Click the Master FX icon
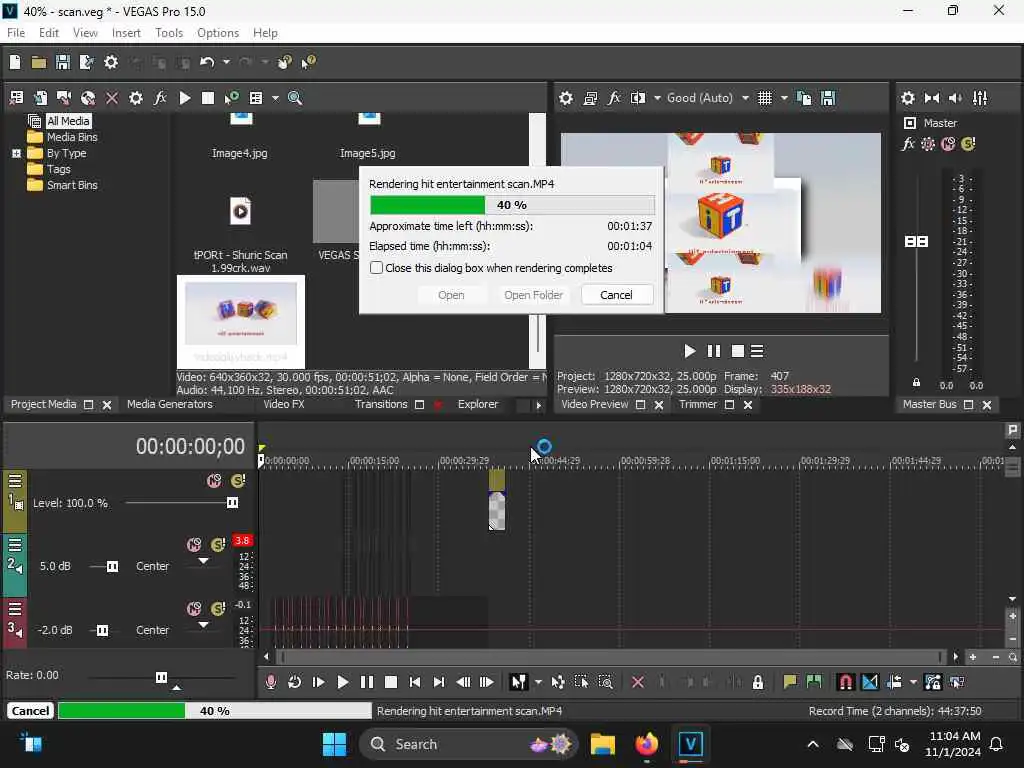This screenshot has height=768, width=1024. click(x=908, y=144)
